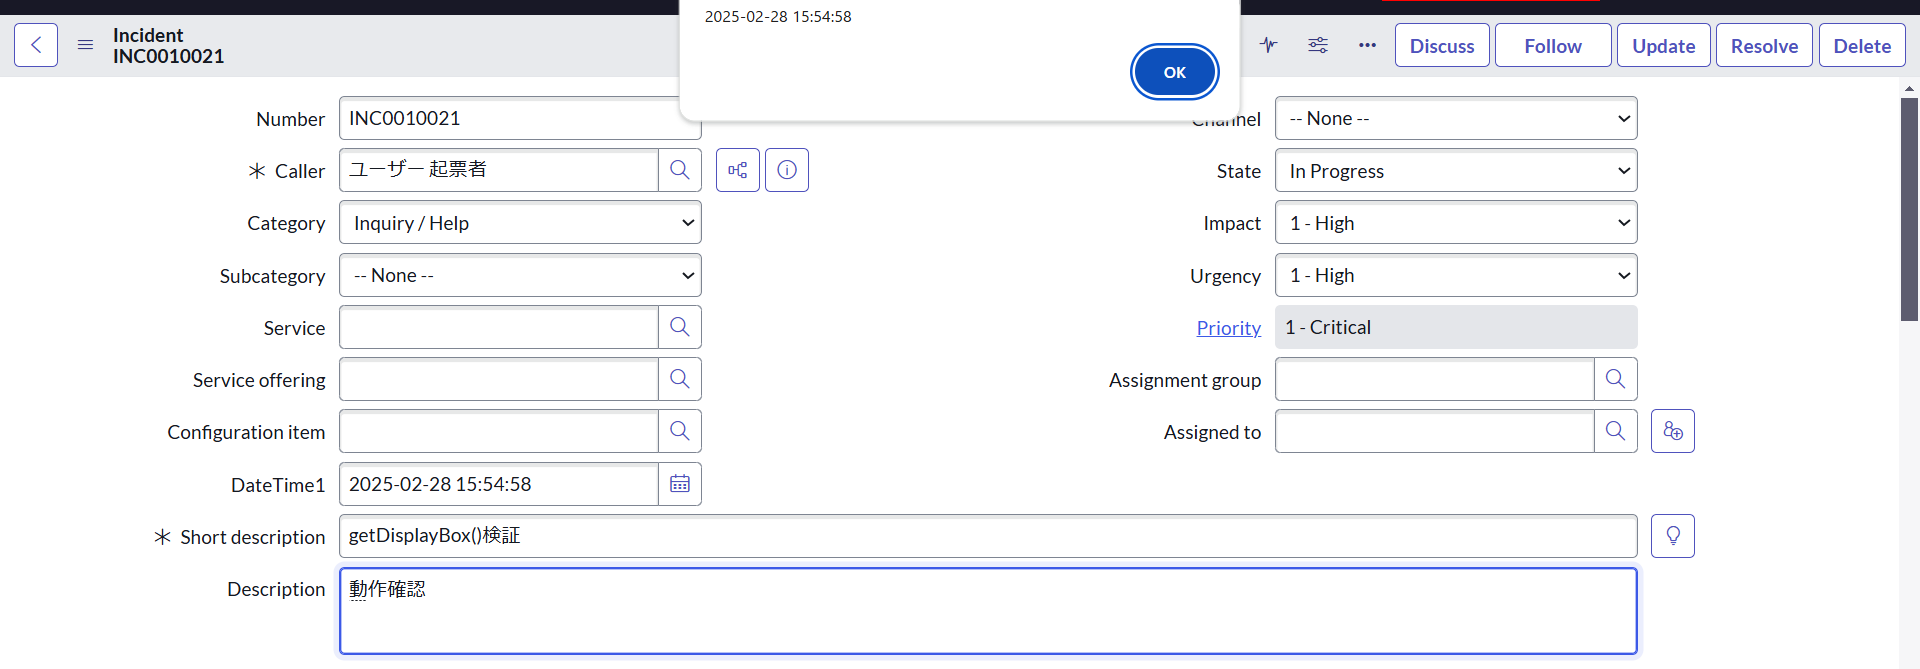Click the DateTime1 input field
Screen dimensions: 1920x669
(x=498, y=484)
